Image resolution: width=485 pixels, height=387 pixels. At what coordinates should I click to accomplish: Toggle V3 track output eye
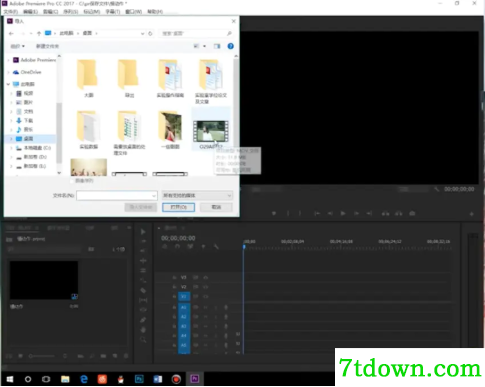point(206,277)
